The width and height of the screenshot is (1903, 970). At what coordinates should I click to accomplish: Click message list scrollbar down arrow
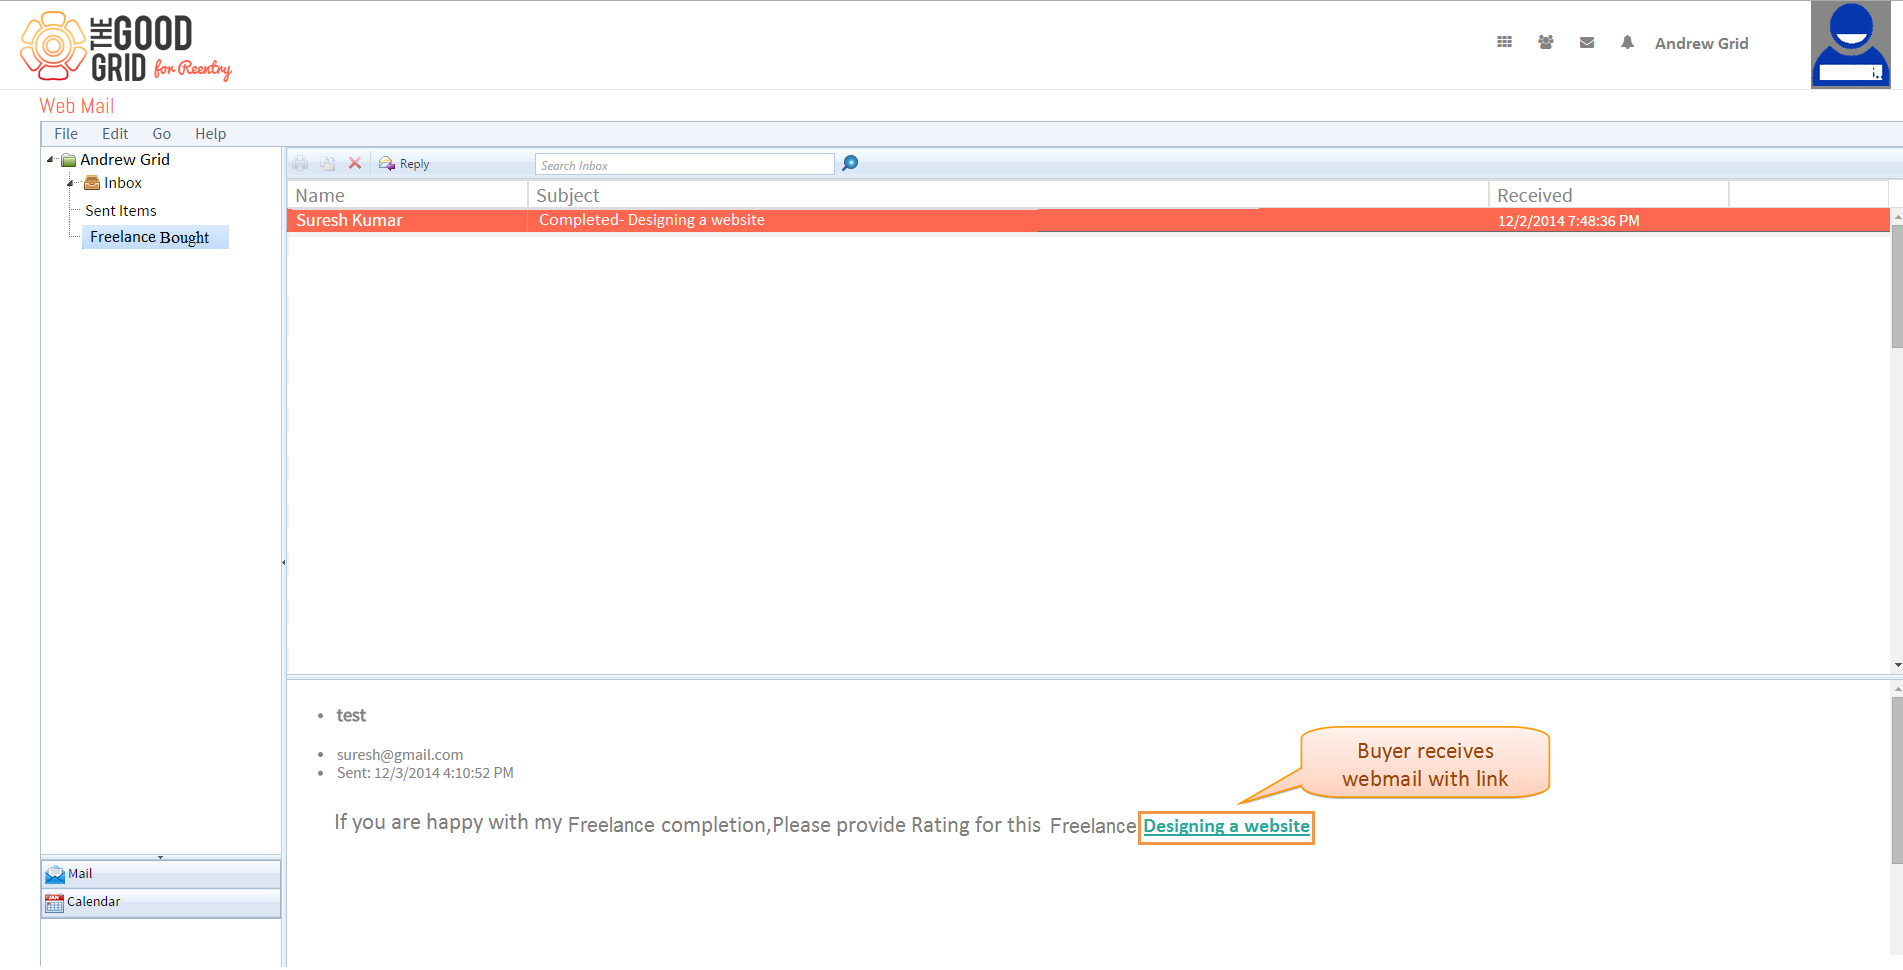coord(1897,665)
